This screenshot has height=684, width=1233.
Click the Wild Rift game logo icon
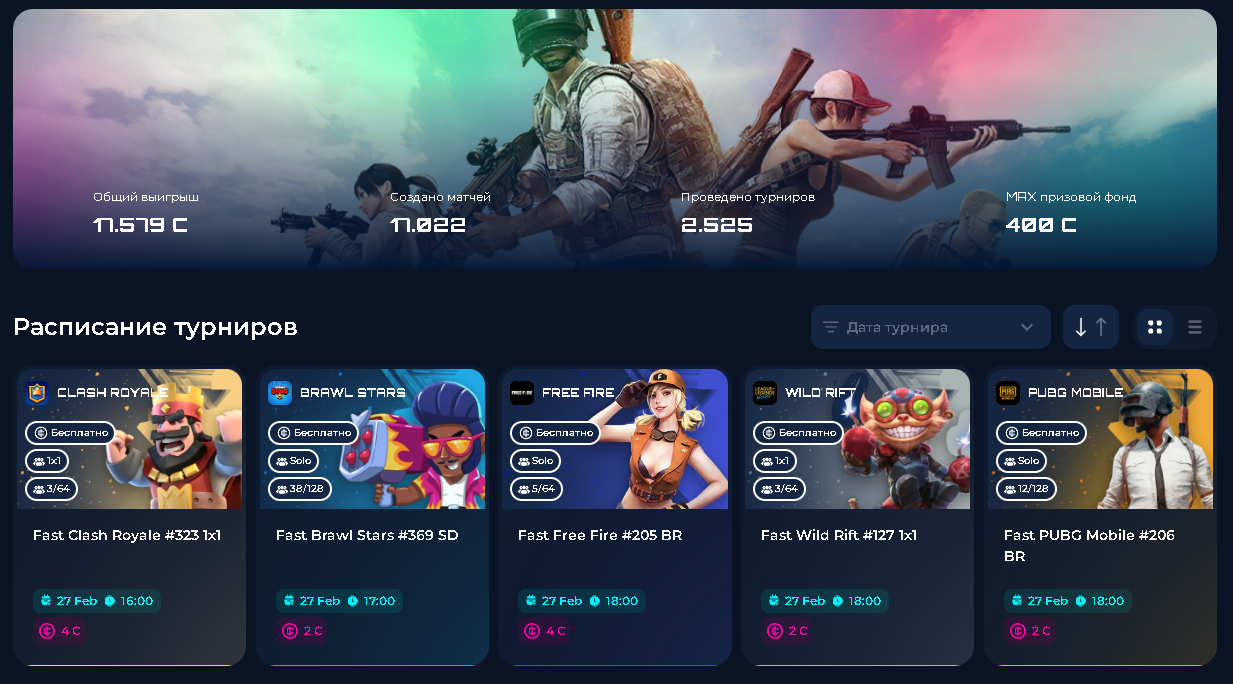pos(765,393)
